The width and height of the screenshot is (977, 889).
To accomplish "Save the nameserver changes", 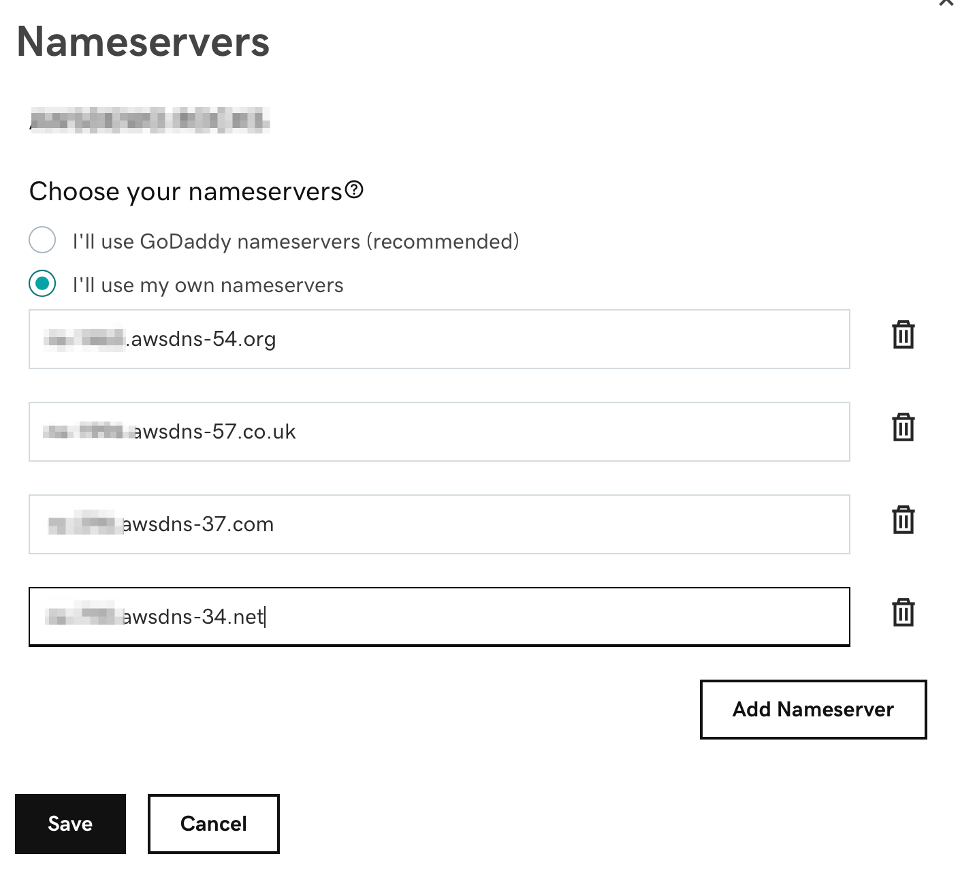I will point(69,823).
